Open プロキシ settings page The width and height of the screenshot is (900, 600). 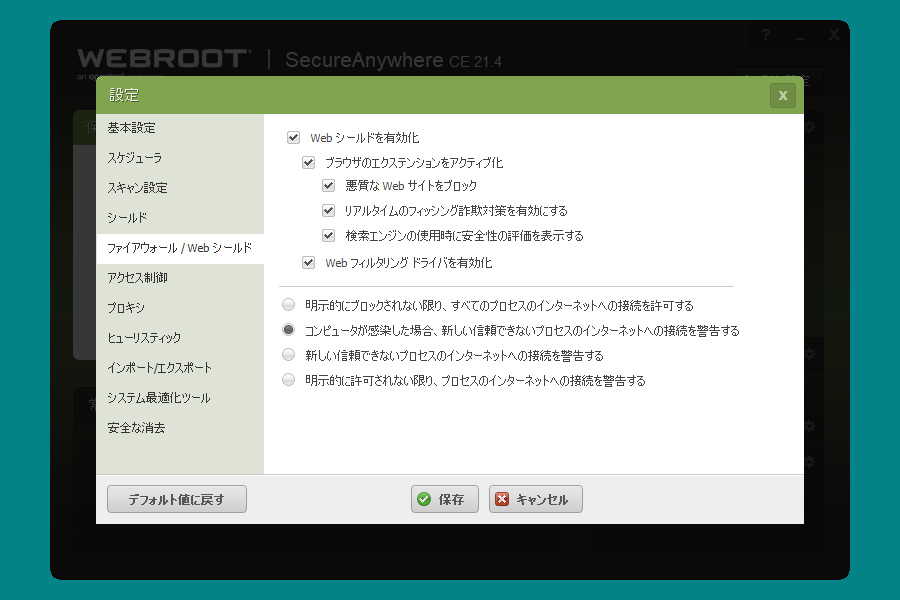(x=180, y=308)
